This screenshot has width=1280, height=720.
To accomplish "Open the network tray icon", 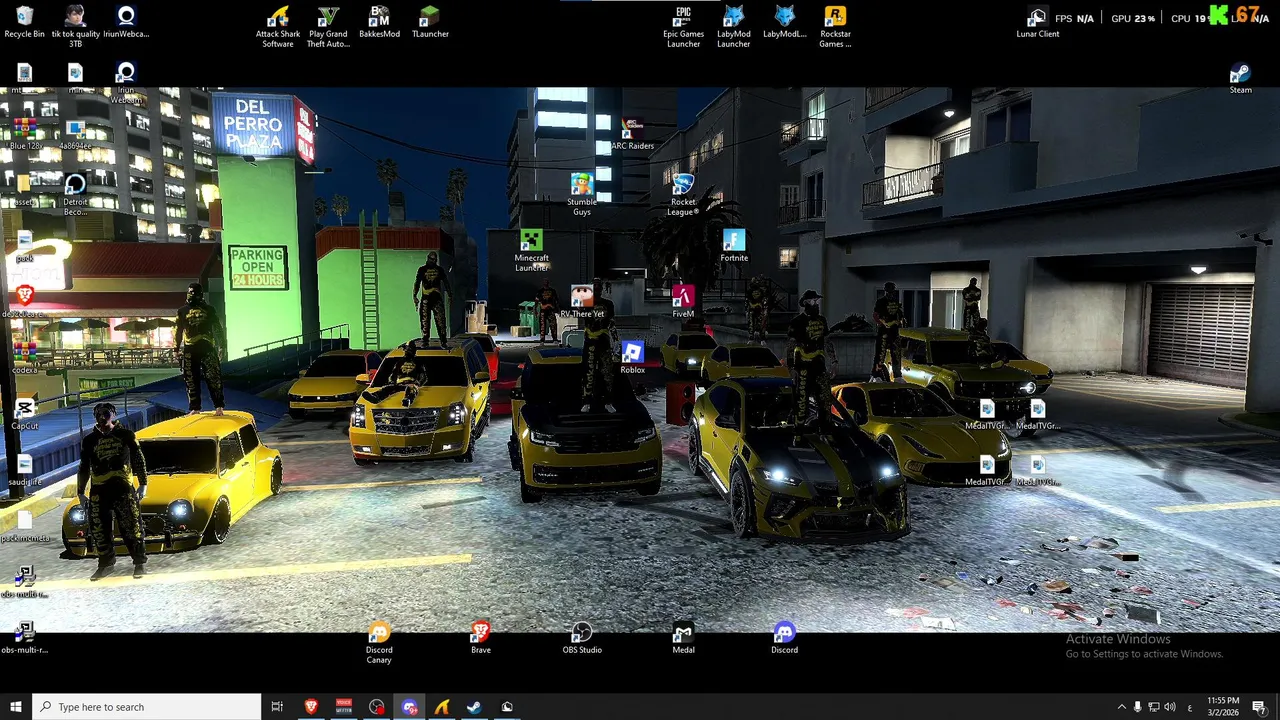I will click(x=1154, y=707).
